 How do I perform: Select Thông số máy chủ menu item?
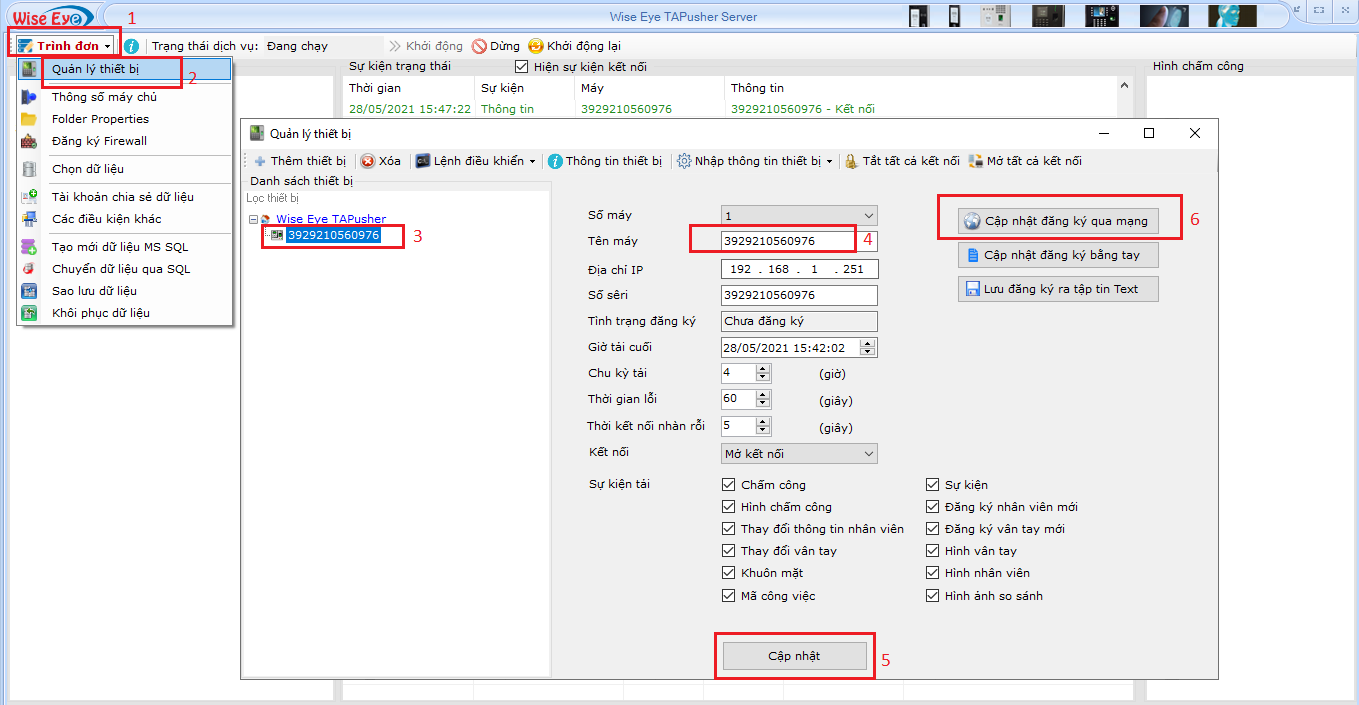pyautogui.click(x=104, y=97)
